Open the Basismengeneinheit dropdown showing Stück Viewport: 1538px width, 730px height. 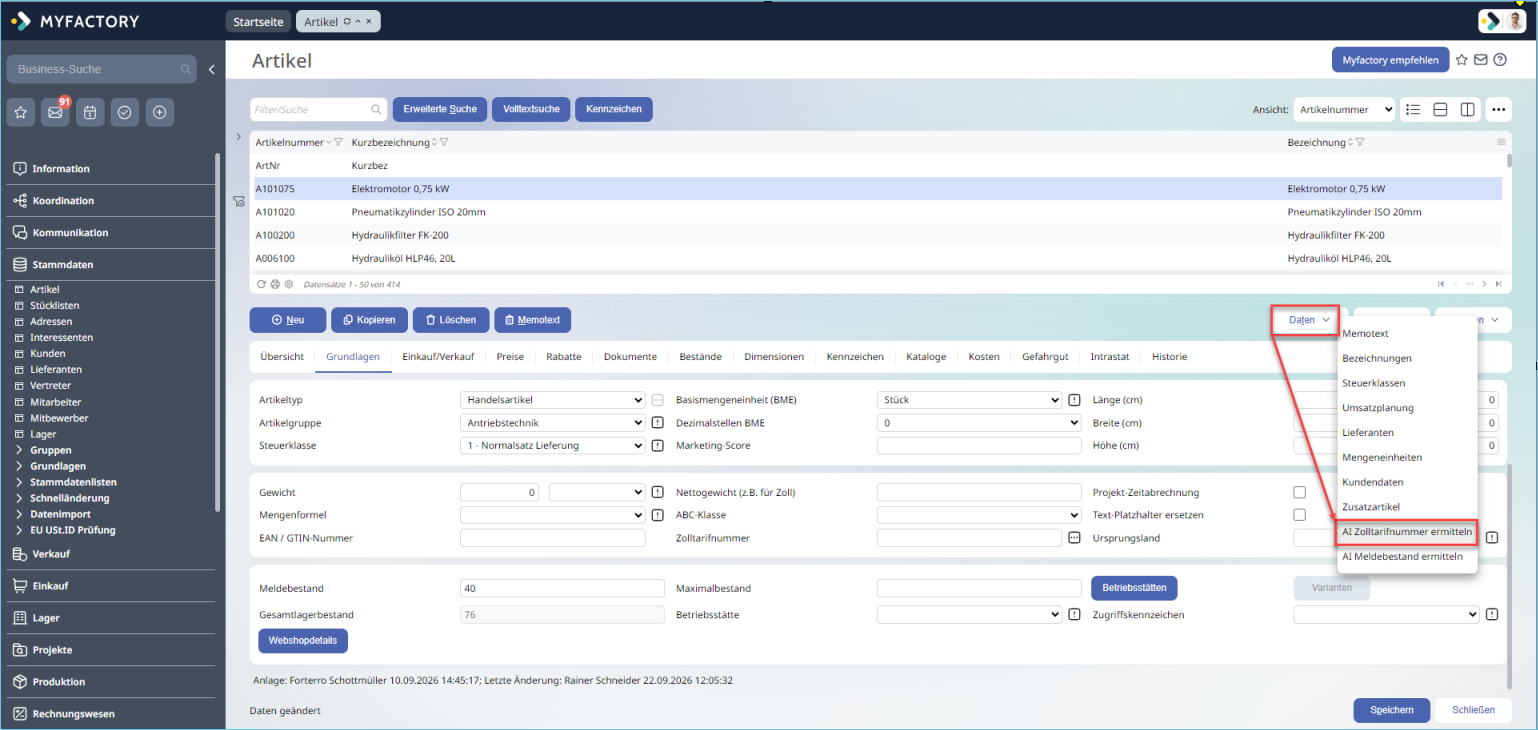[969, 400]
